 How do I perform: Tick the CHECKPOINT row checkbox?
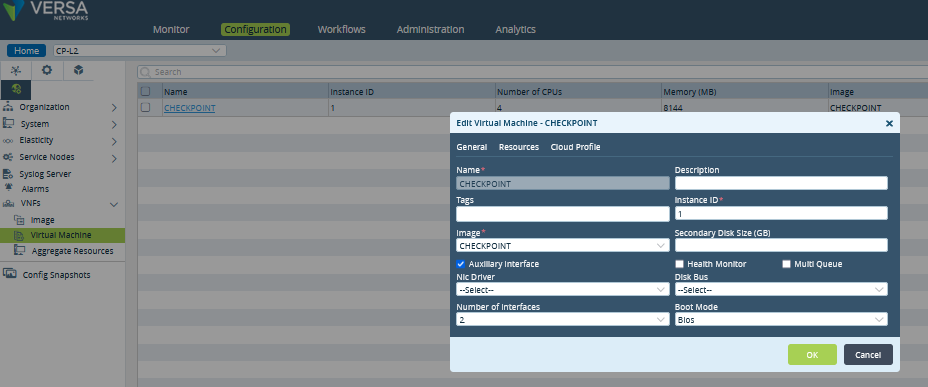[x=146, y=107]
